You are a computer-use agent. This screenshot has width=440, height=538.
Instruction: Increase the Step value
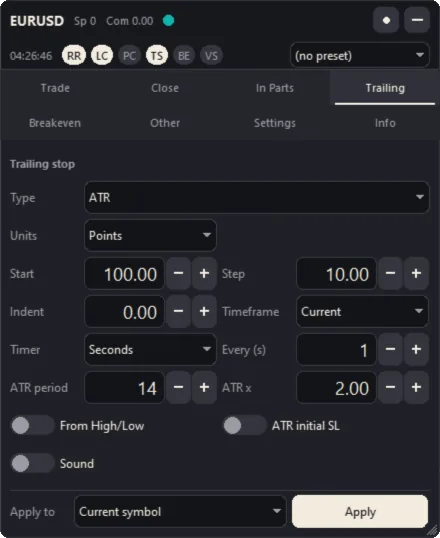tap(416, 274)
